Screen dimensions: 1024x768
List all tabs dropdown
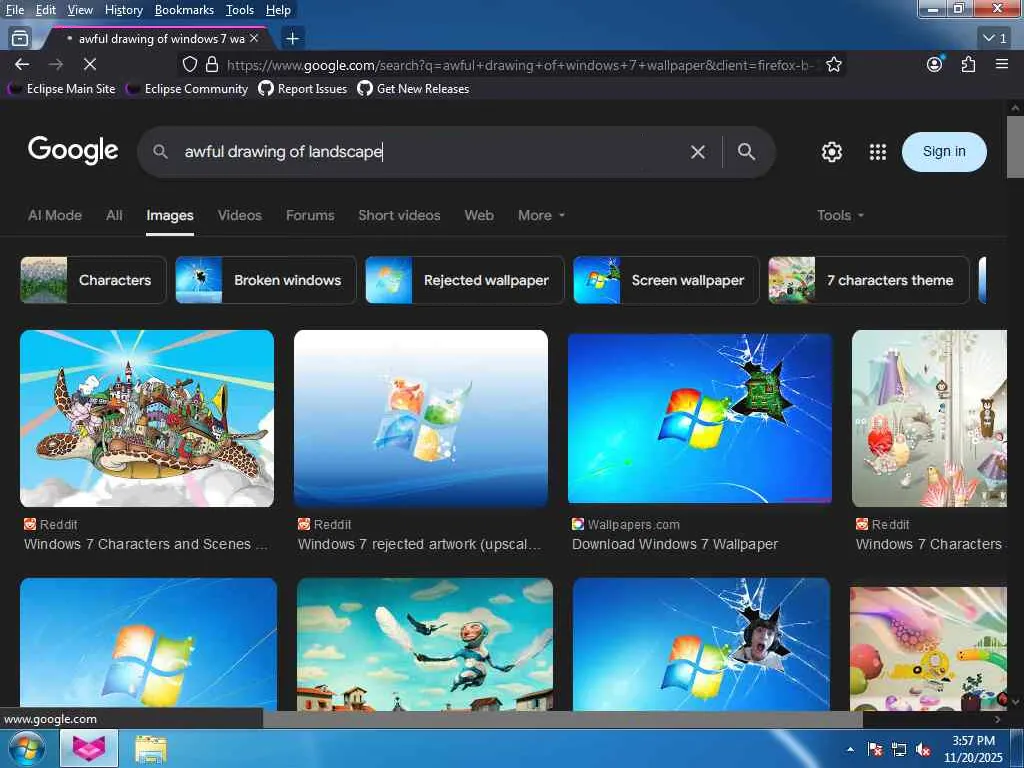coord(995,39)
